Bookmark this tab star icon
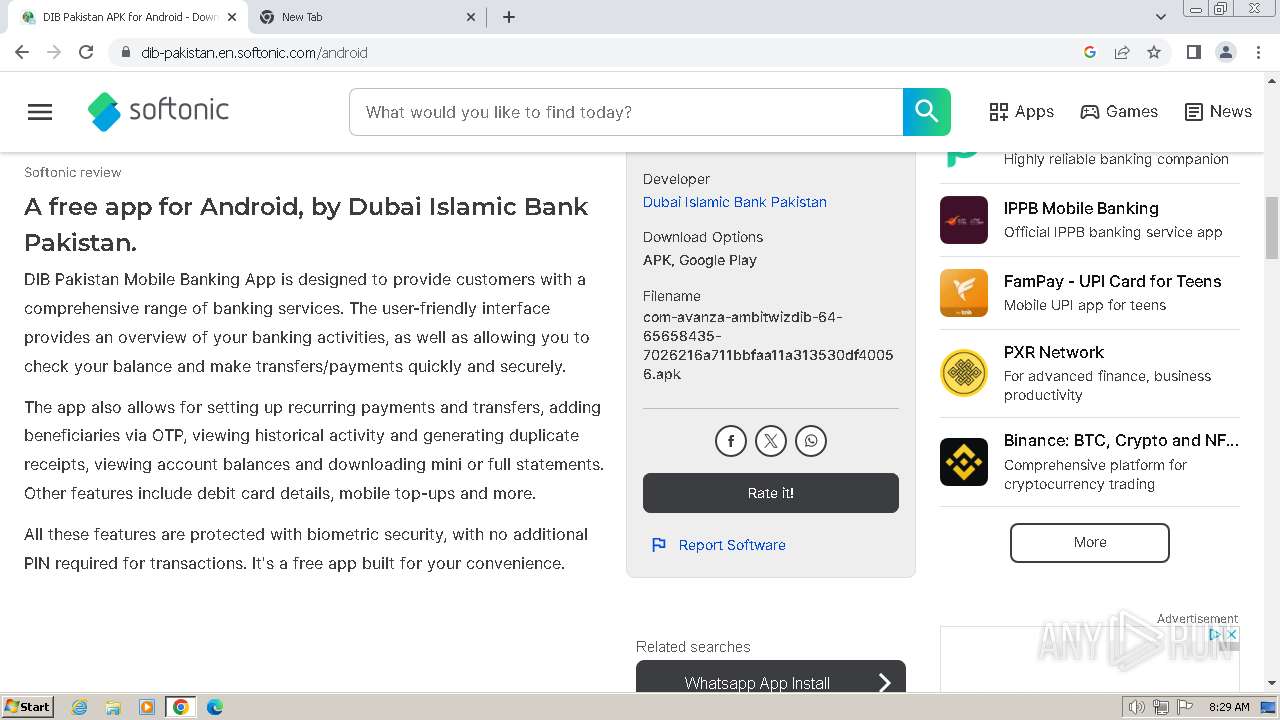 tap(1154, 52)
